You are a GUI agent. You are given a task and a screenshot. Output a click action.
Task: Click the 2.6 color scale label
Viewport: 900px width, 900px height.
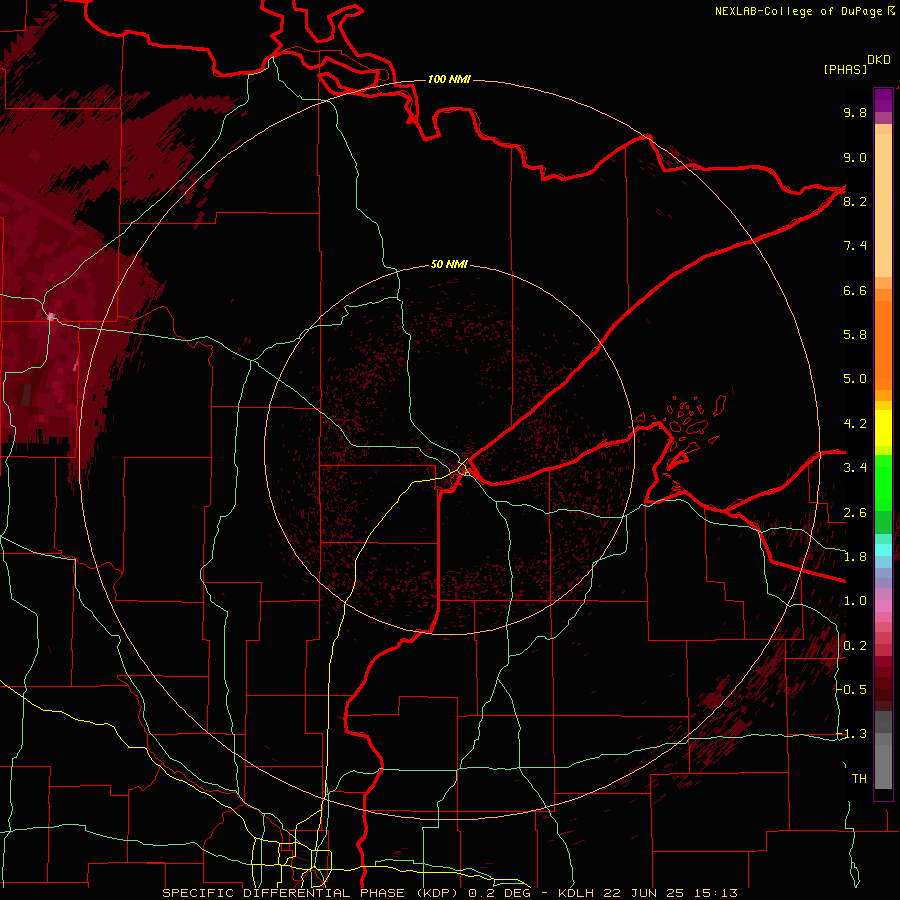855,513
